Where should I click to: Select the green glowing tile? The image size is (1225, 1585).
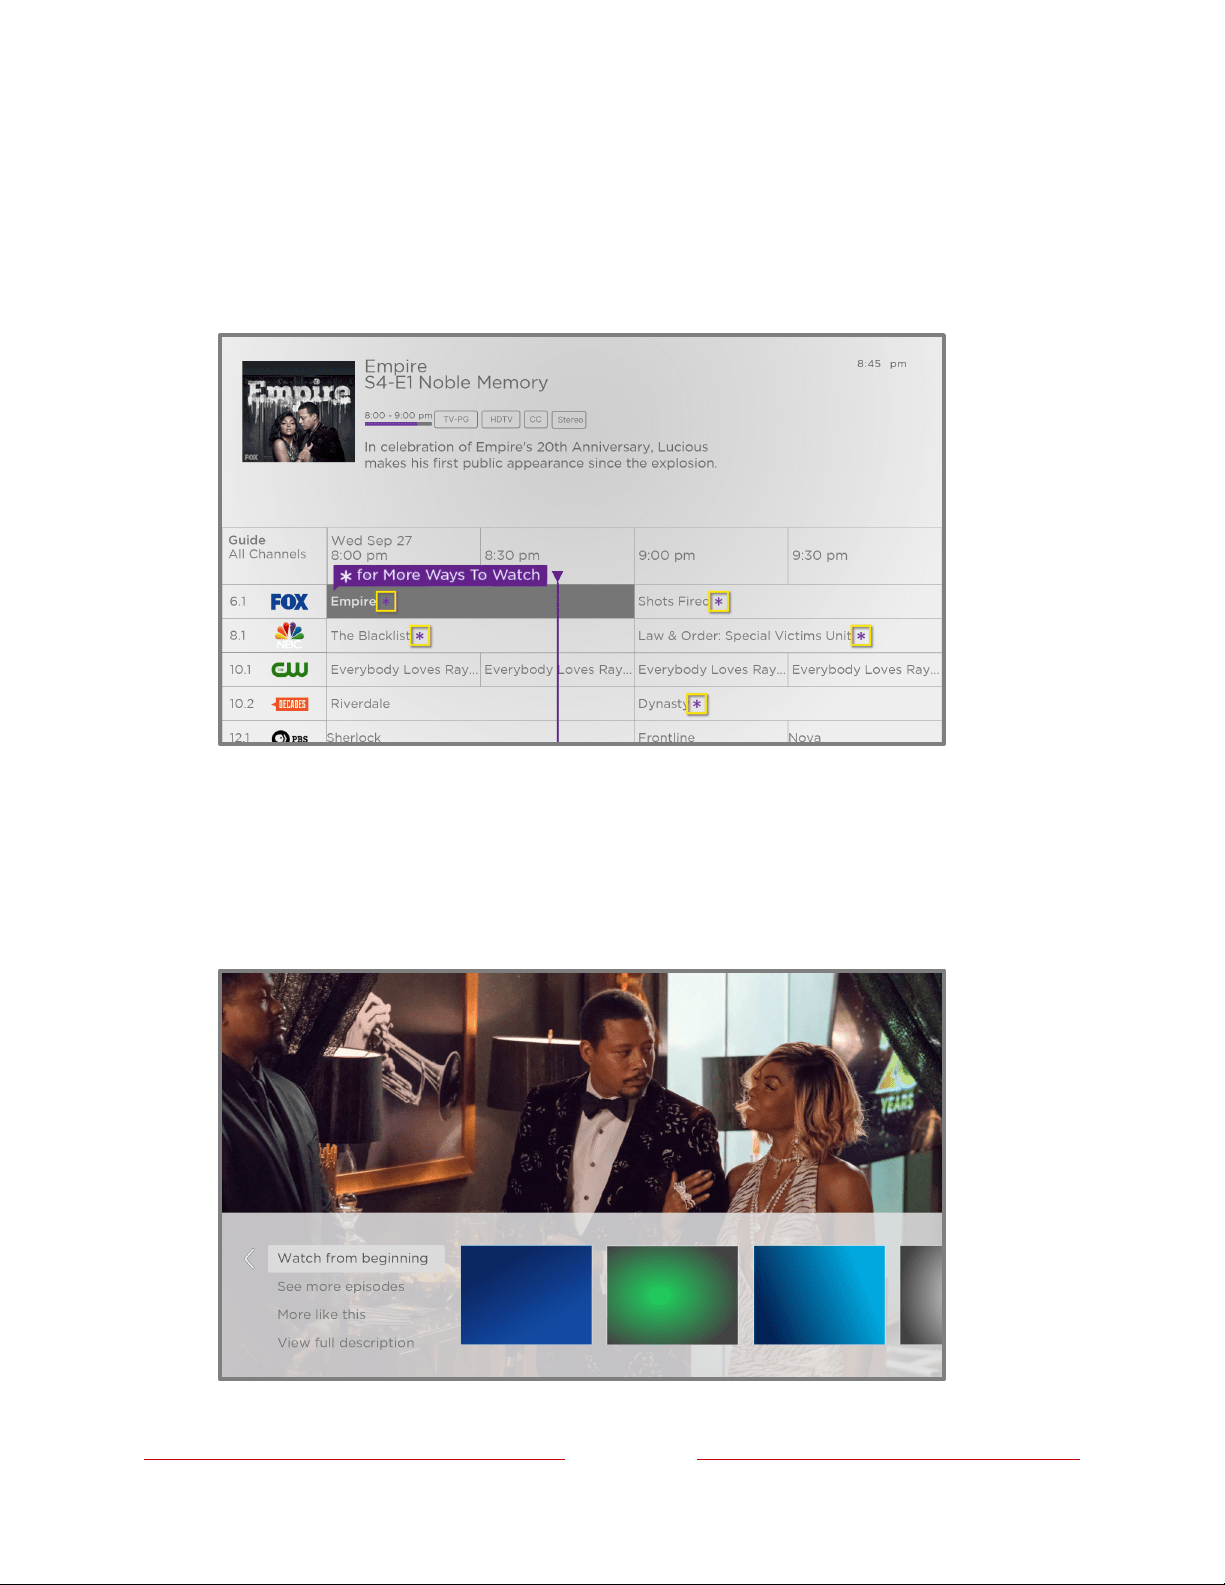pos(672,1295)
